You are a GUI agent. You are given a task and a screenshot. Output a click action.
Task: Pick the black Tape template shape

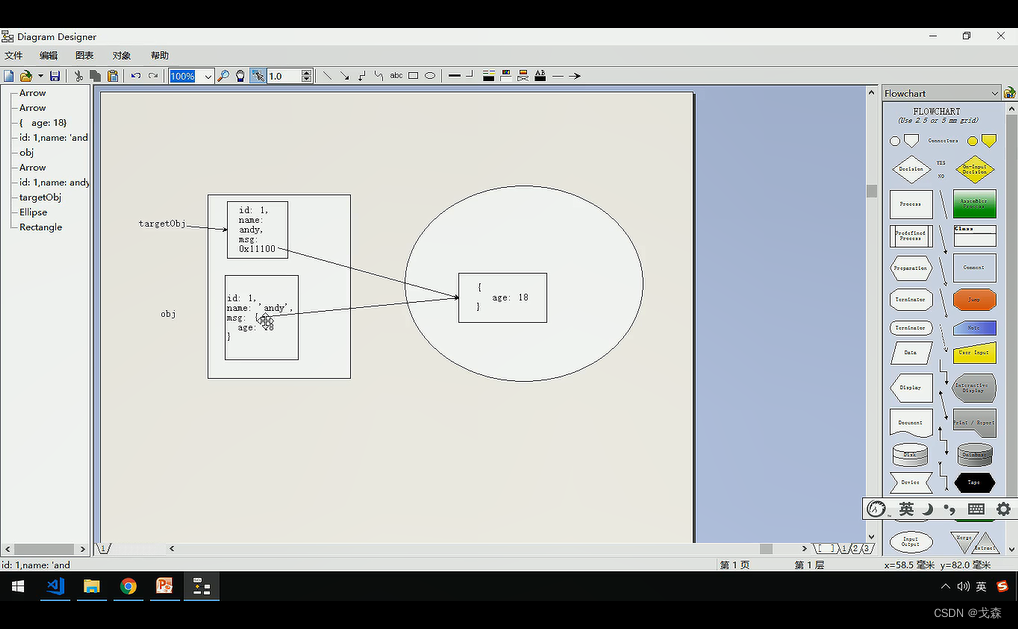(x=975, y=482)
